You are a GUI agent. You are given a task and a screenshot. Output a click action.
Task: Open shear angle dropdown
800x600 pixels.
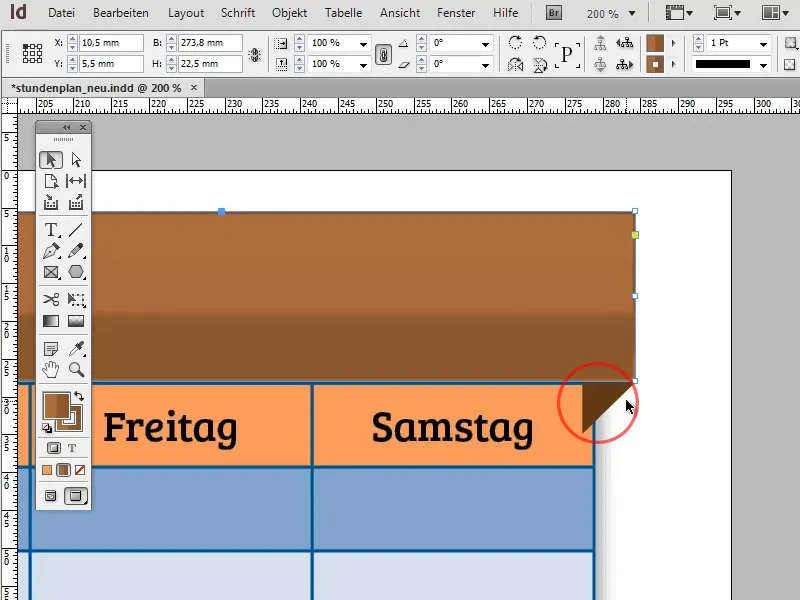[485, 65]
